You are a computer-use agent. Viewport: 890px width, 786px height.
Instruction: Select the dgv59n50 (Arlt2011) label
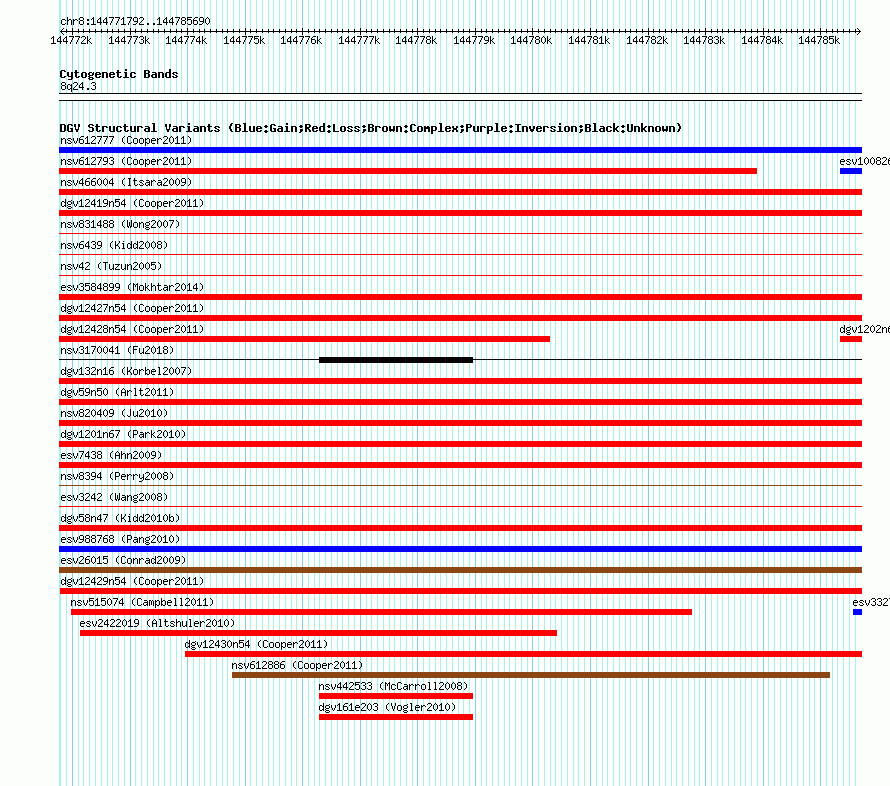pos(117,392)
